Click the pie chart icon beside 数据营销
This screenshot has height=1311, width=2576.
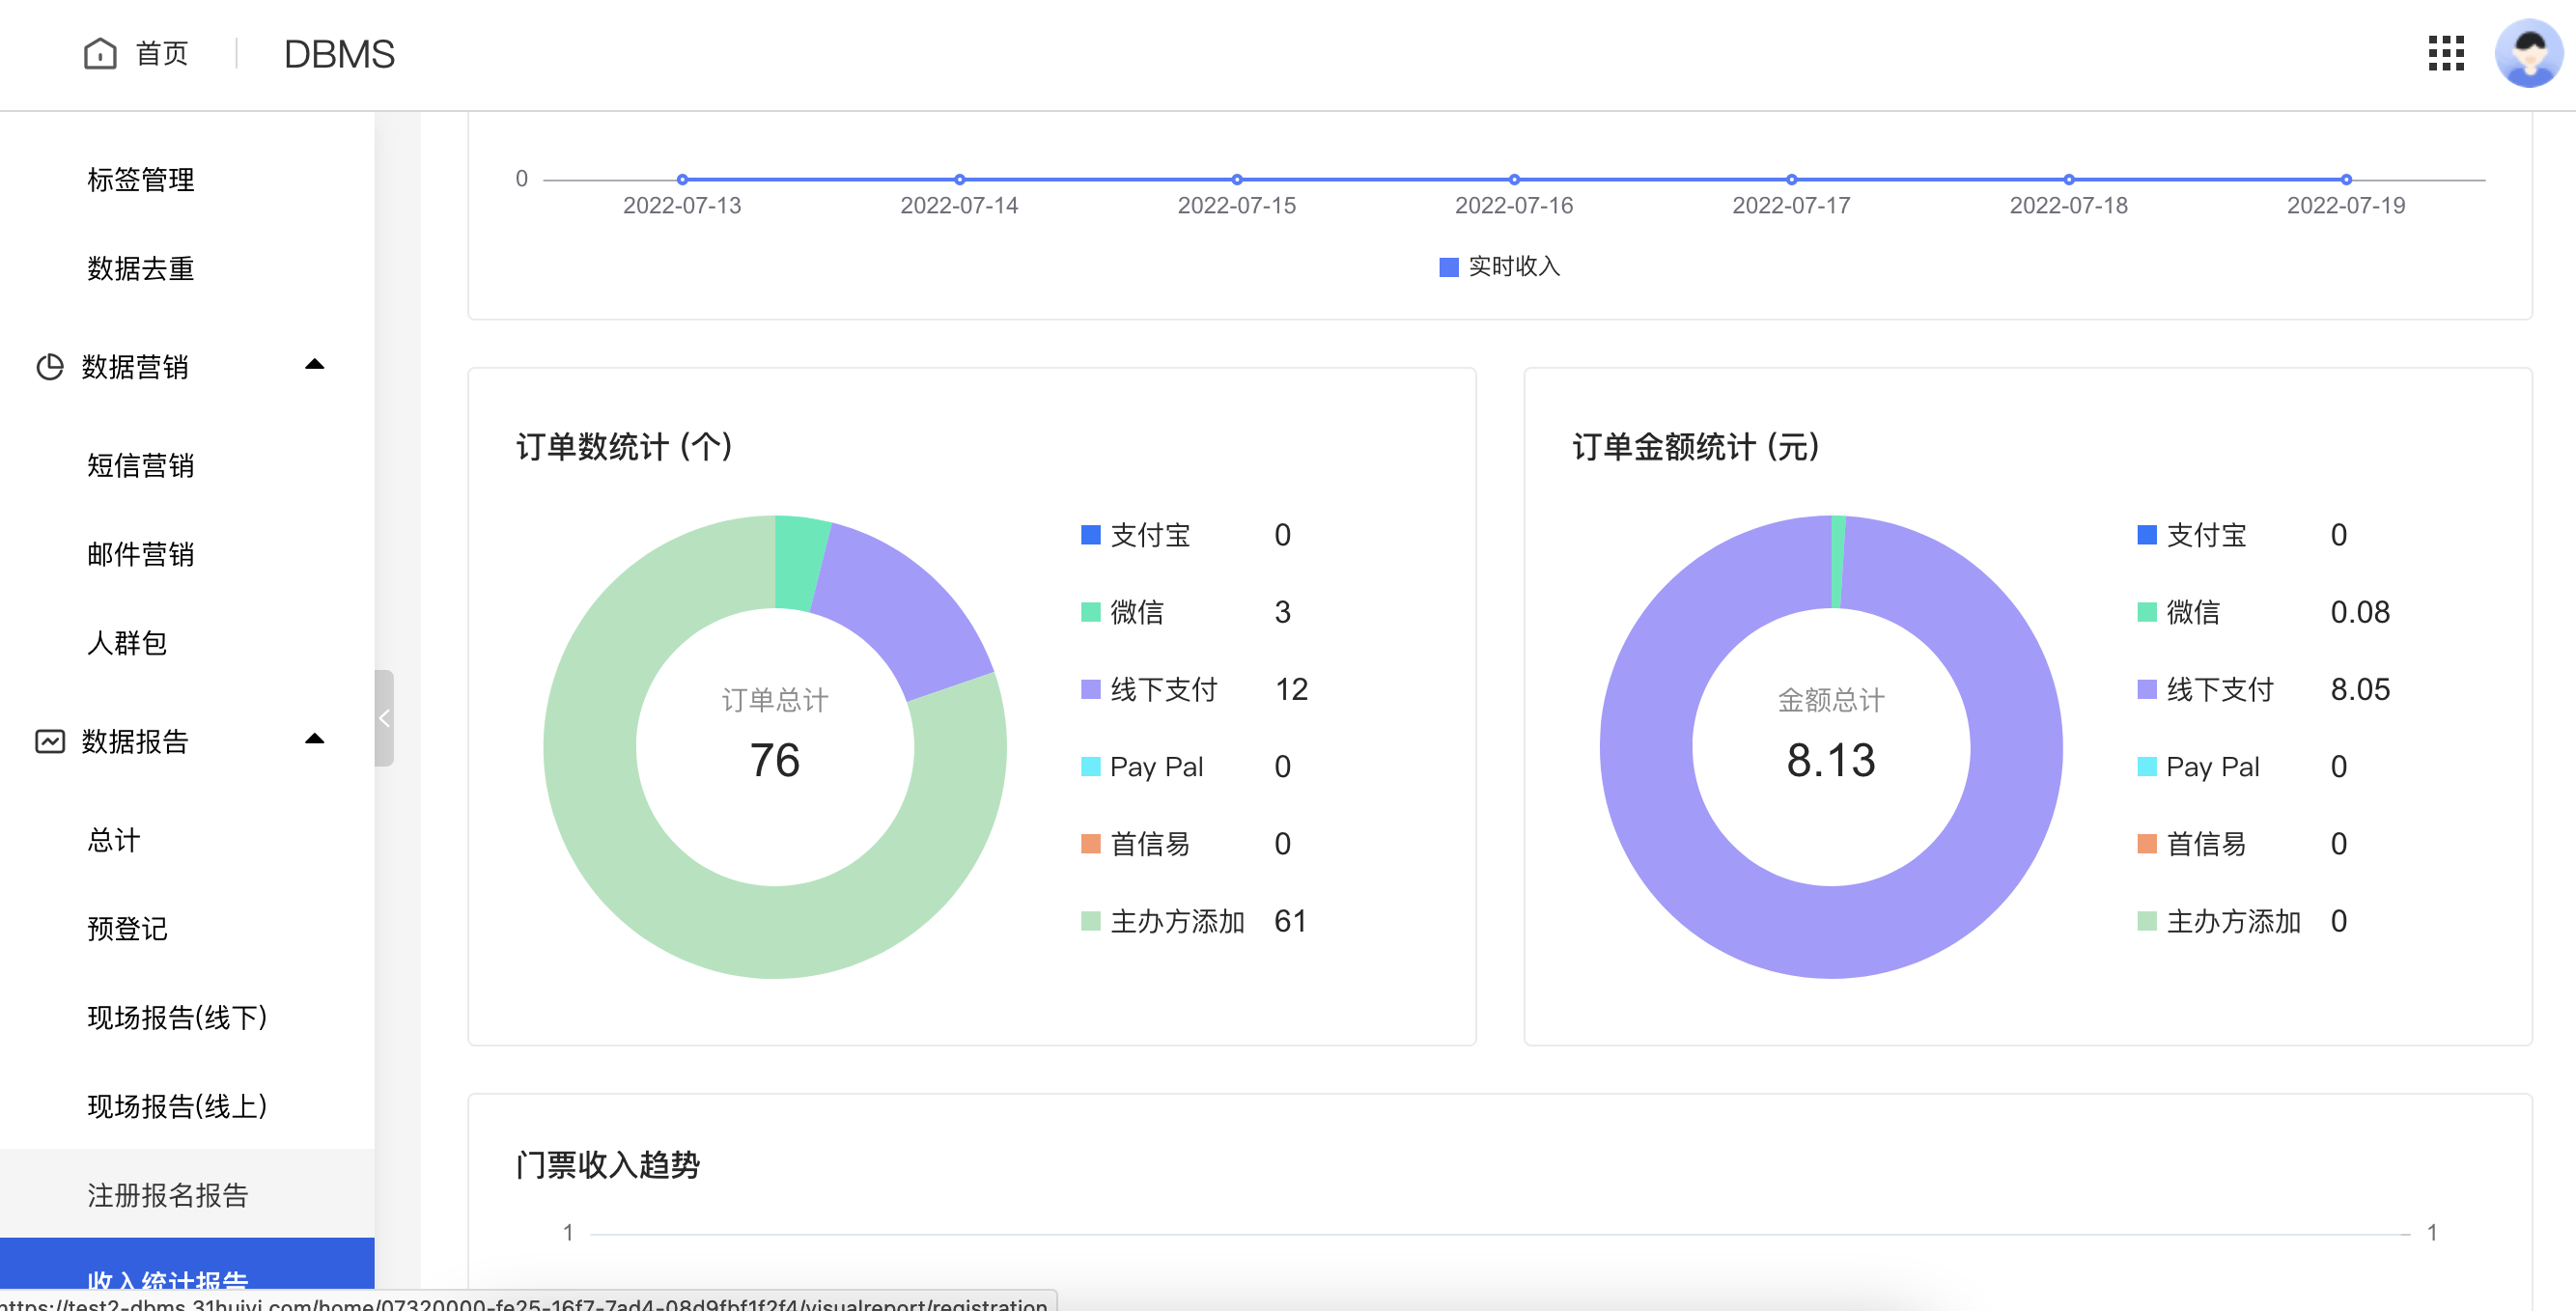48,366
